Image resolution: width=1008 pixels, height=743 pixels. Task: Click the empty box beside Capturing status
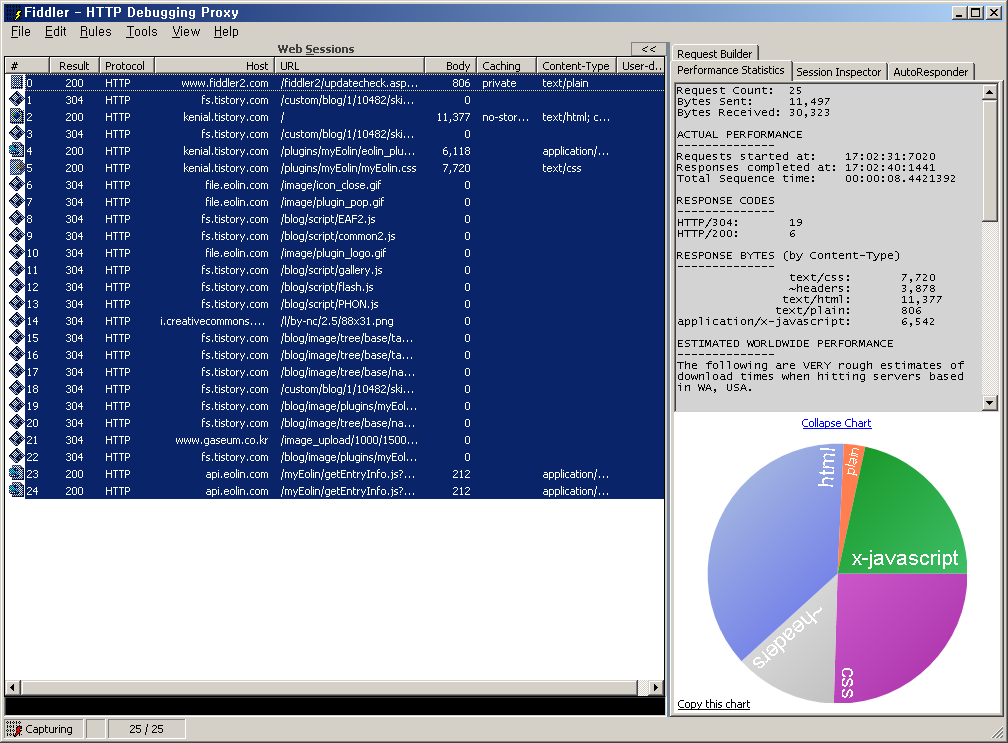[95, 729]
